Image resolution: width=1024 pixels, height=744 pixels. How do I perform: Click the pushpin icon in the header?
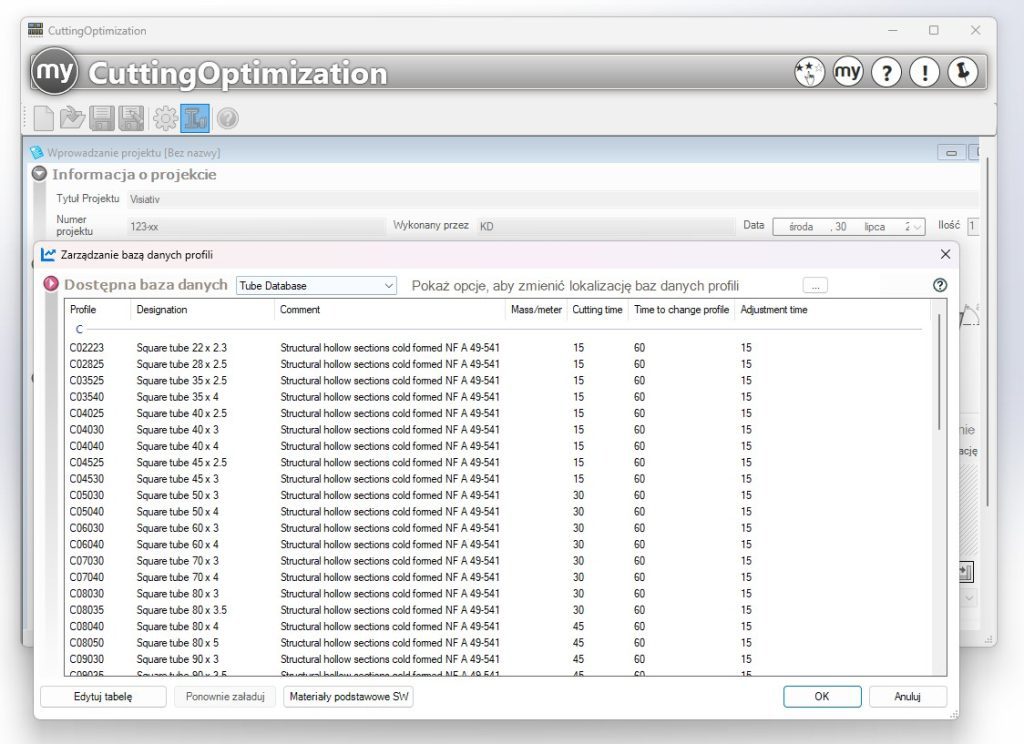pos(963,72)
